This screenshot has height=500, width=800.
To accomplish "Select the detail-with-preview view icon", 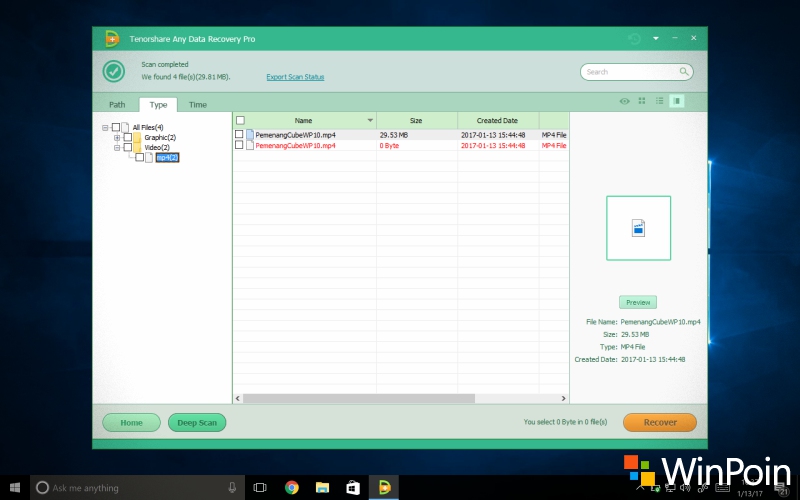I will pos(677,101).
